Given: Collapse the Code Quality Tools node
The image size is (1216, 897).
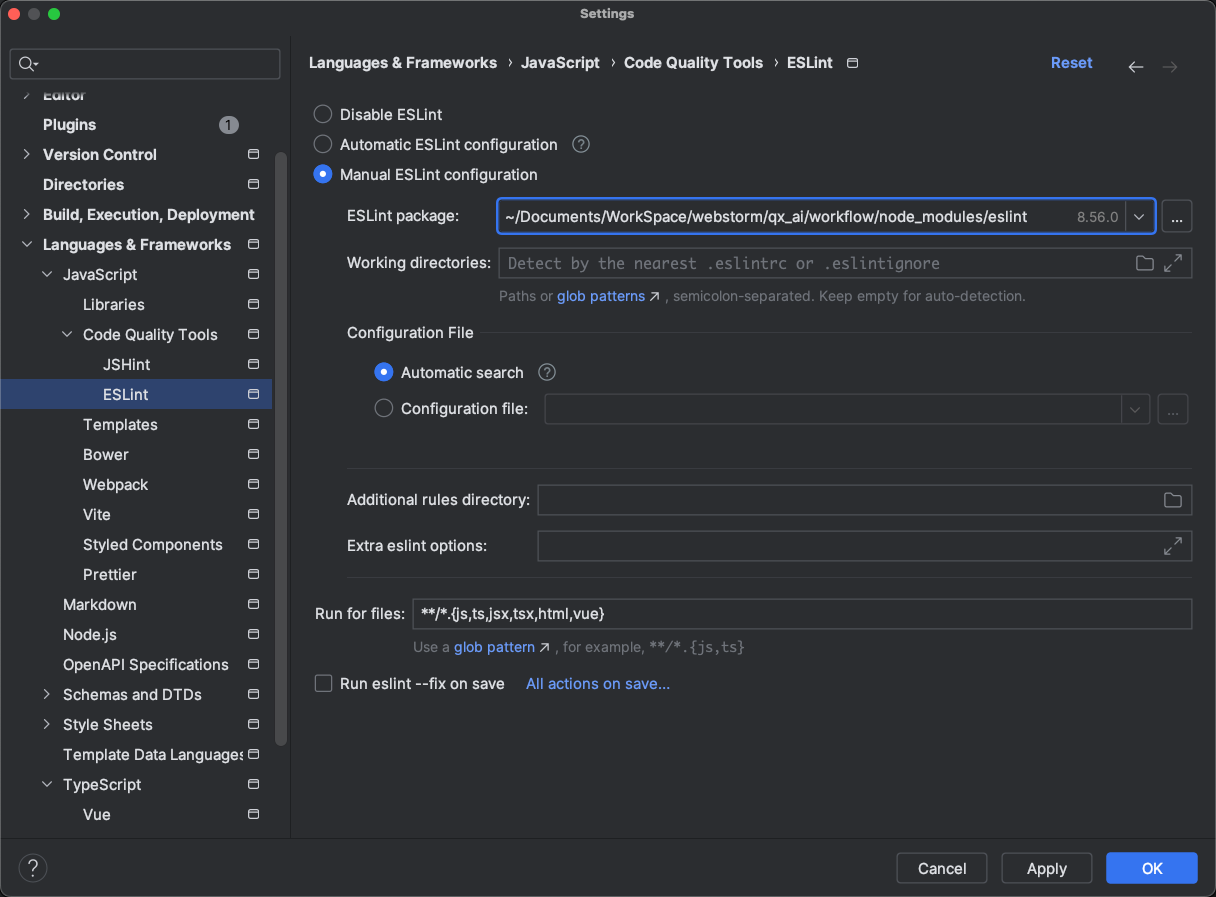Looking at the screenshot, I should coord(67,334).
